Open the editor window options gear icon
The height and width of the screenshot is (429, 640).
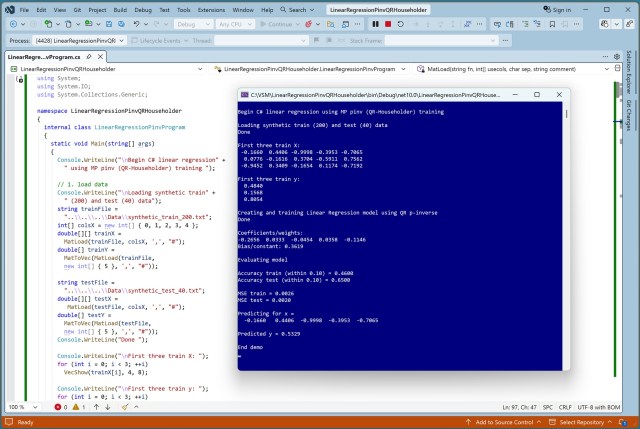coord(617,56)
